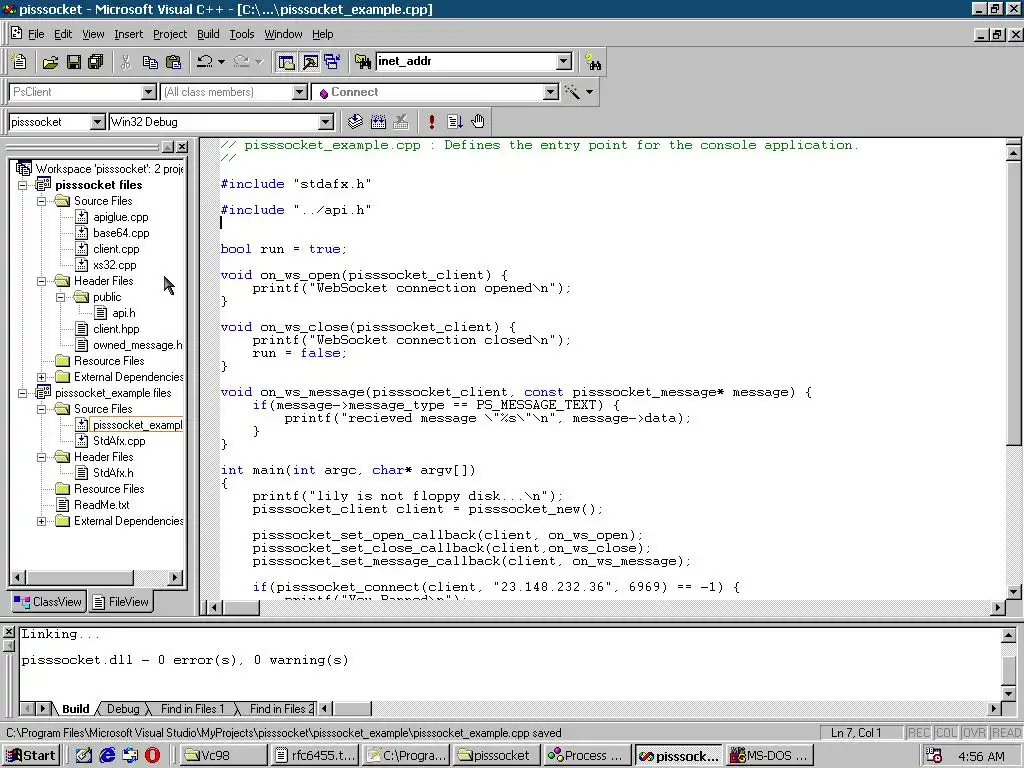Expand pisssocket's External Dependencies folder

click(42, 377)
